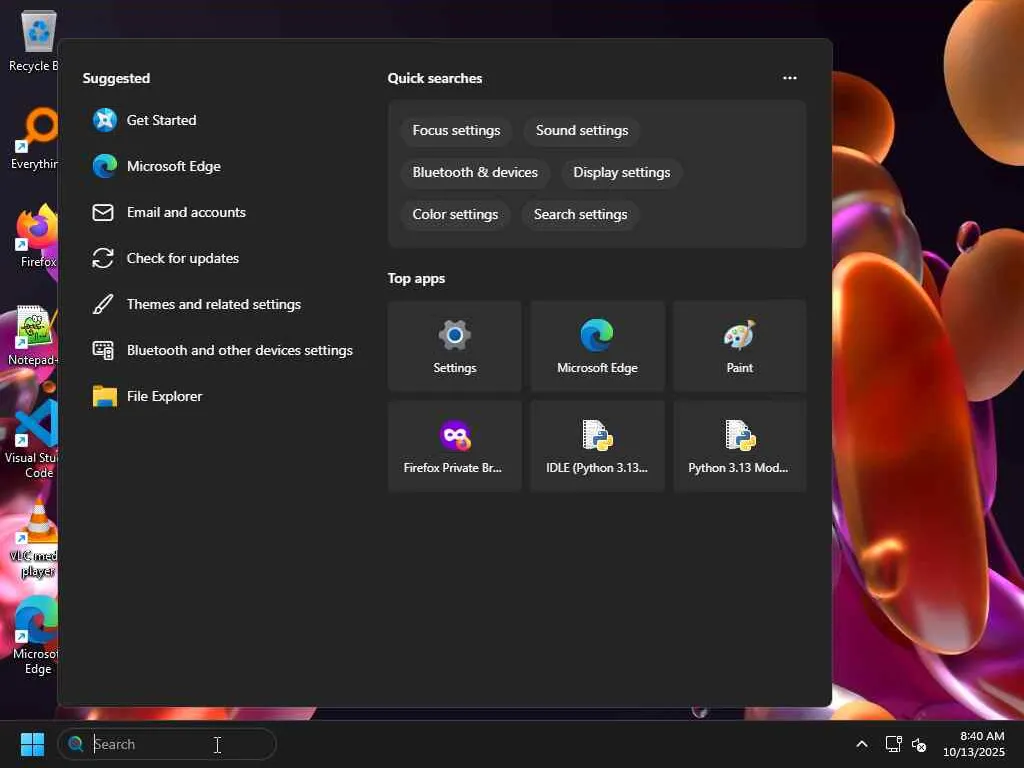This screenshot has width=1024, height=768.
Task: Show hidden icons tray chevron
Action: 862,744
